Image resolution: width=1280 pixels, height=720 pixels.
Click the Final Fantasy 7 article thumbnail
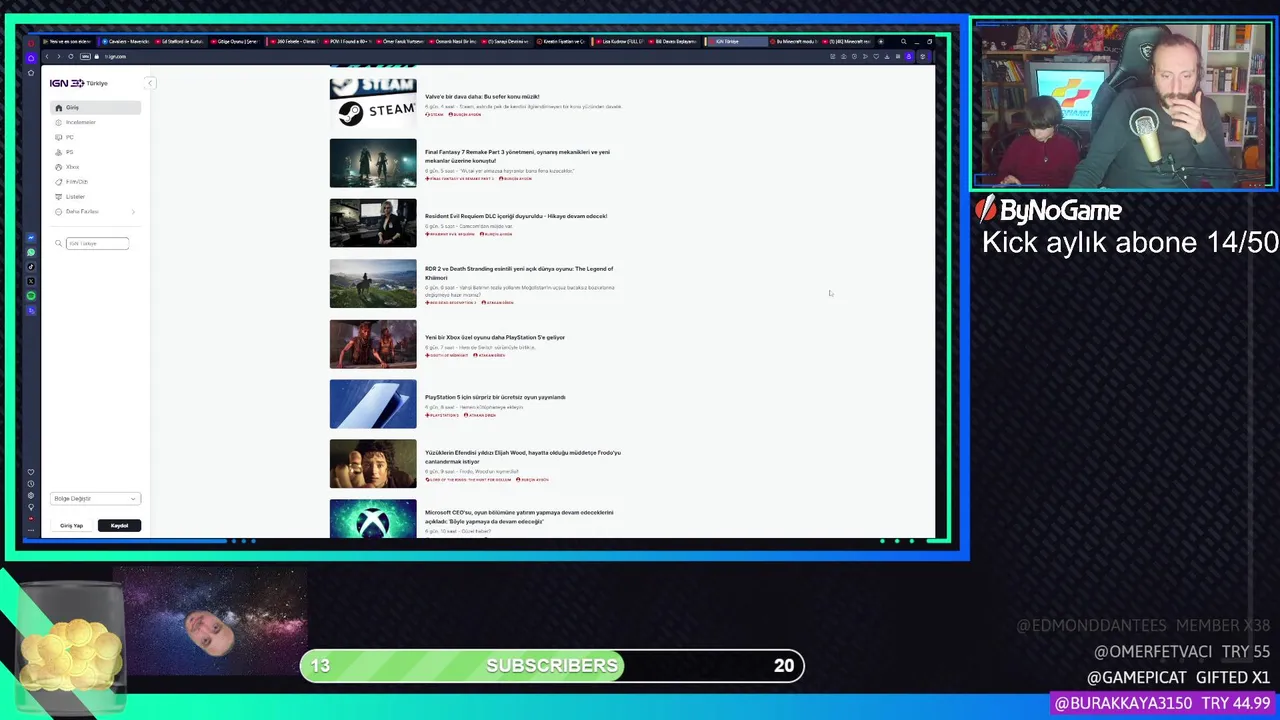[373, 163]
